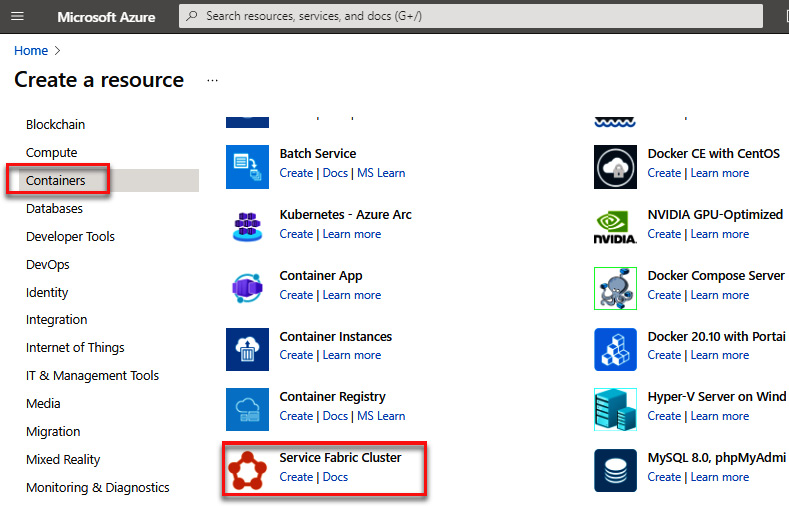Click the NVIDIA GPU-Optimized logo icon
789x506 pixels.
pyautogui.click(x=615, y=227)
